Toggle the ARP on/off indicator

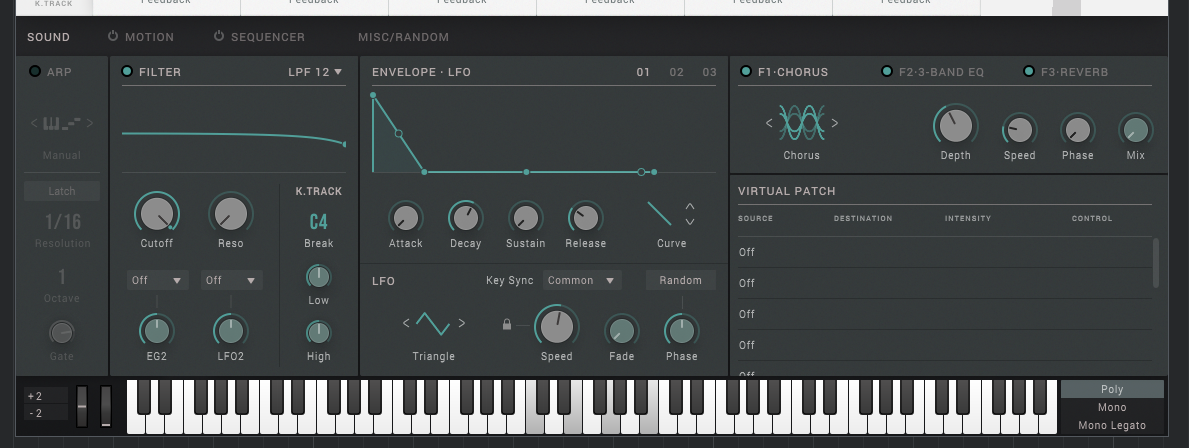[x=35, y=72]
